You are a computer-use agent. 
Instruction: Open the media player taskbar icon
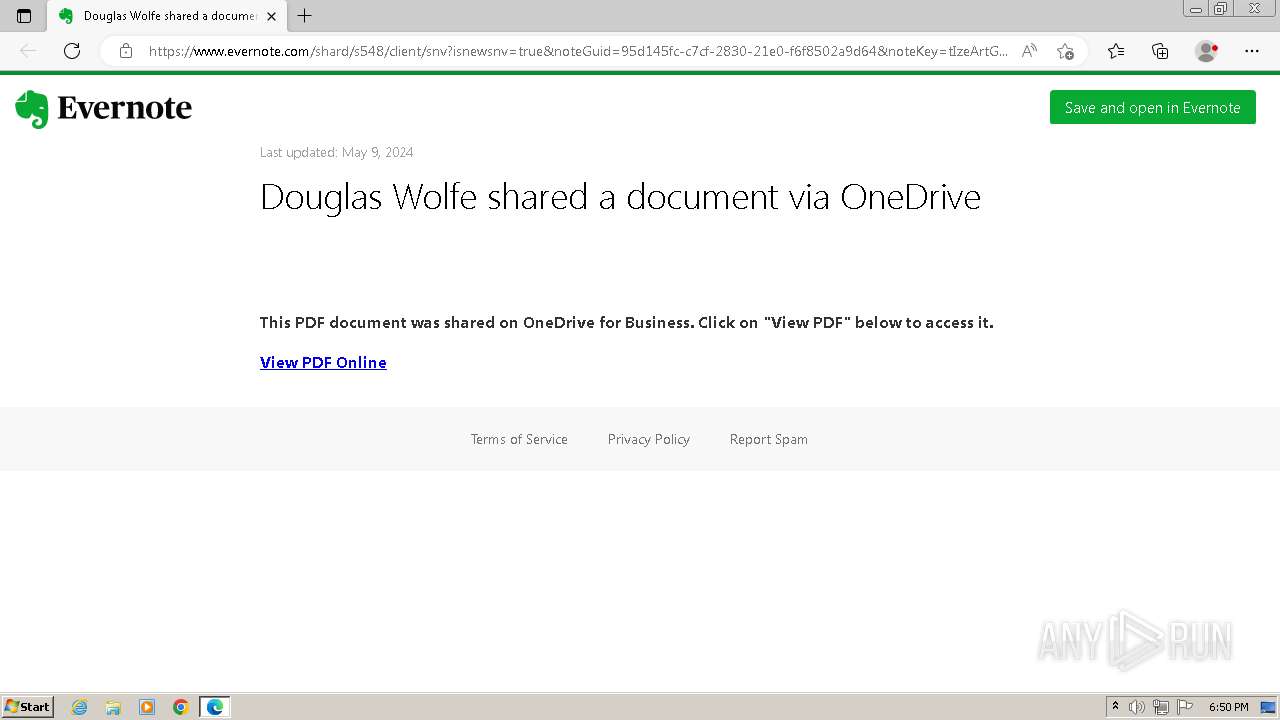(147, 707)
